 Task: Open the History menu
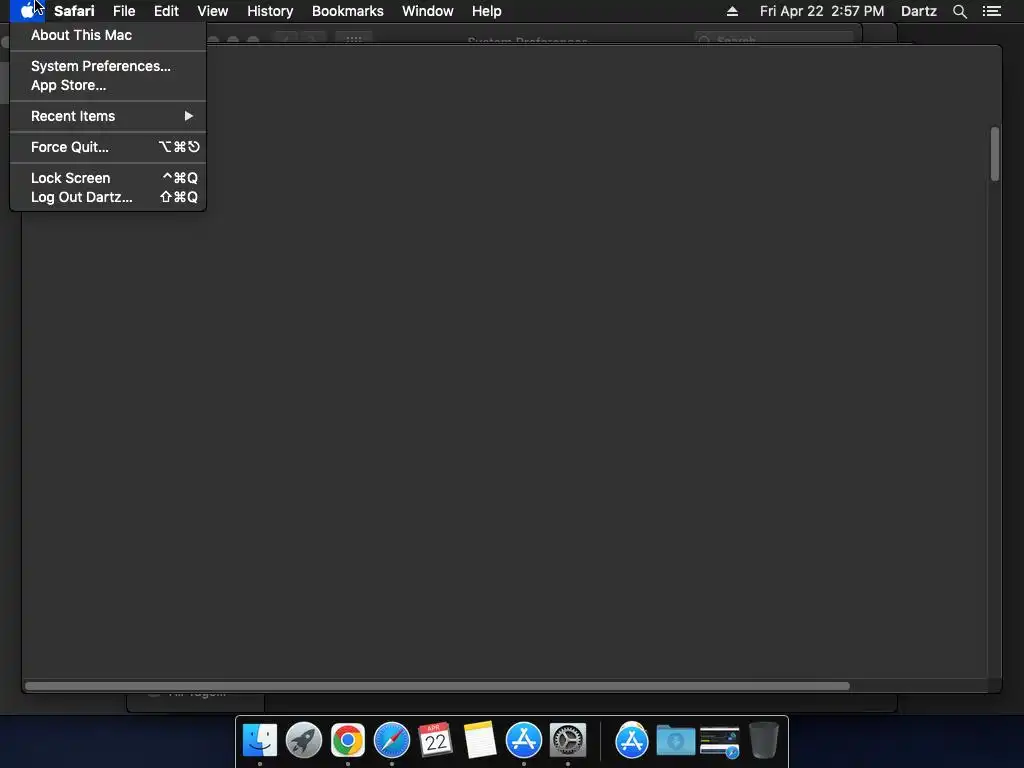tap(270, 11)
